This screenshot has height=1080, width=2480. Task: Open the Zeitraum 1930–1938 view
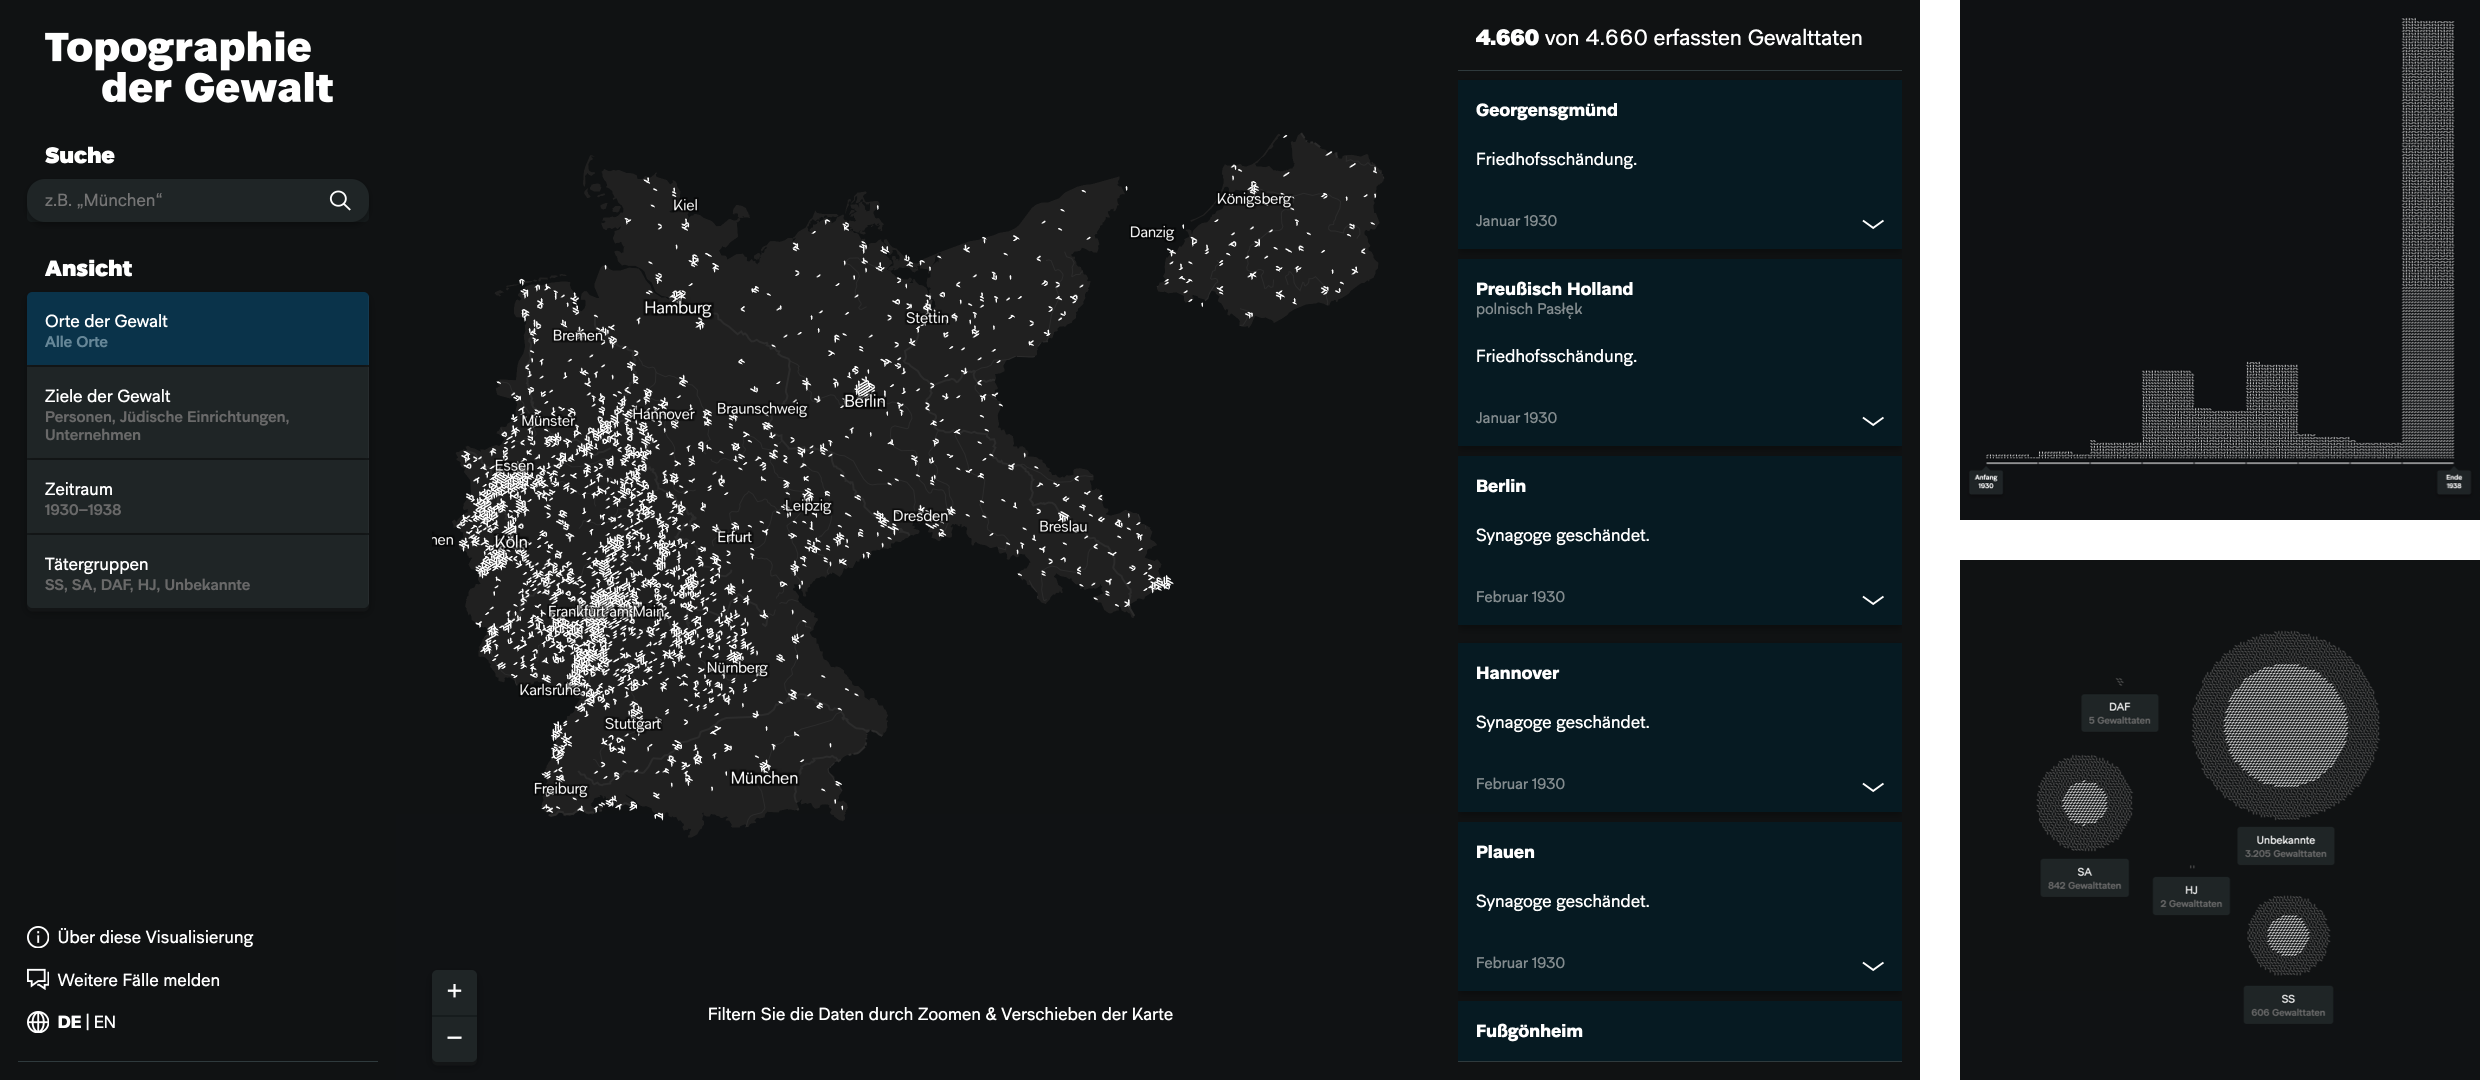click(x=198, y=498)
